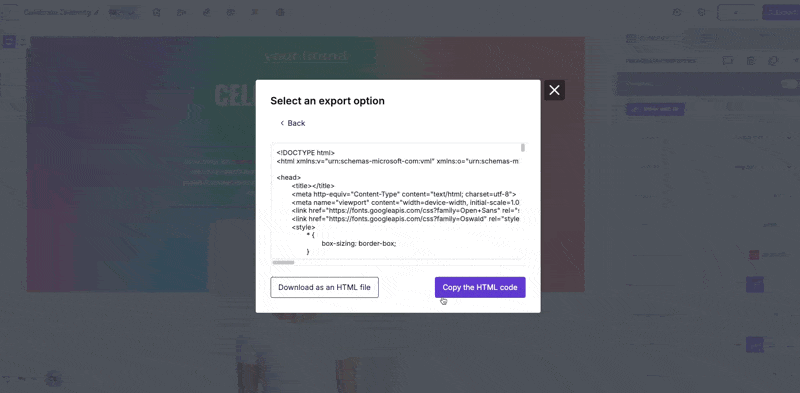Viewport: 800px width, 393px height.
Task: Click the red color swatch in side panel
Action: click(x=754, y=255)
